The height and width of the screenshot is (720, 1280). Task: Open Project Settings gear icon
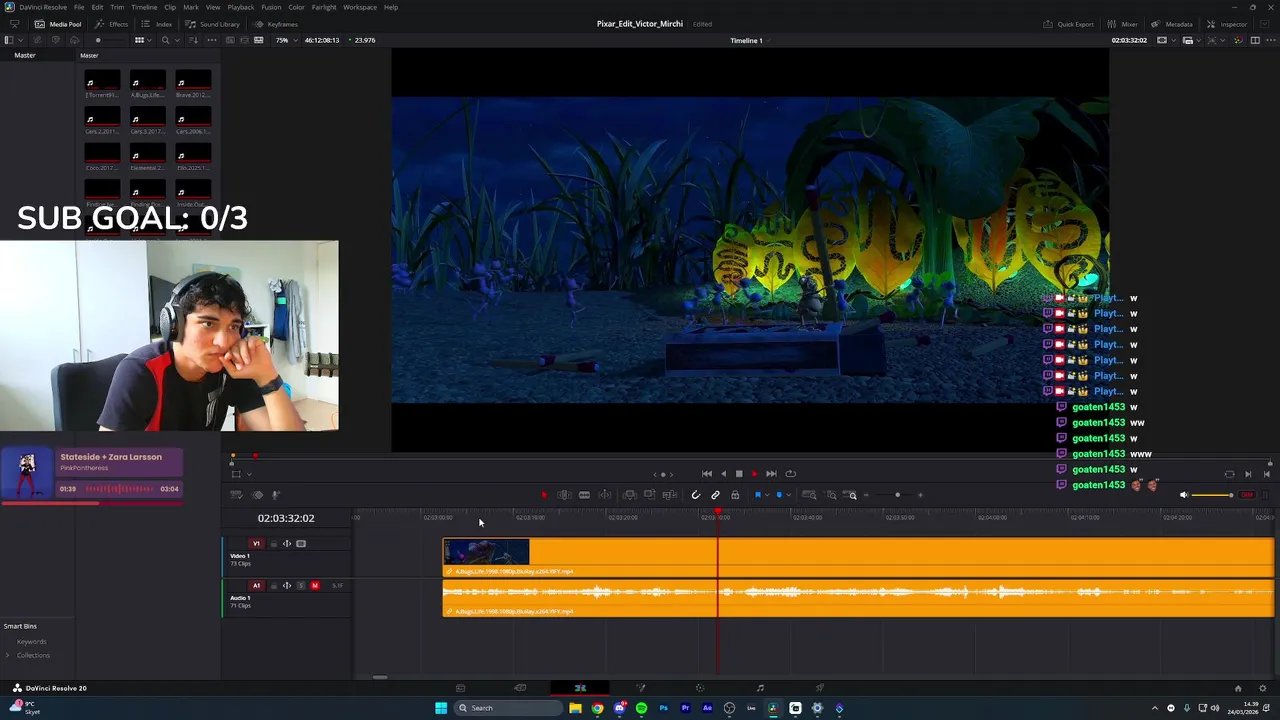click(1263, 688)
